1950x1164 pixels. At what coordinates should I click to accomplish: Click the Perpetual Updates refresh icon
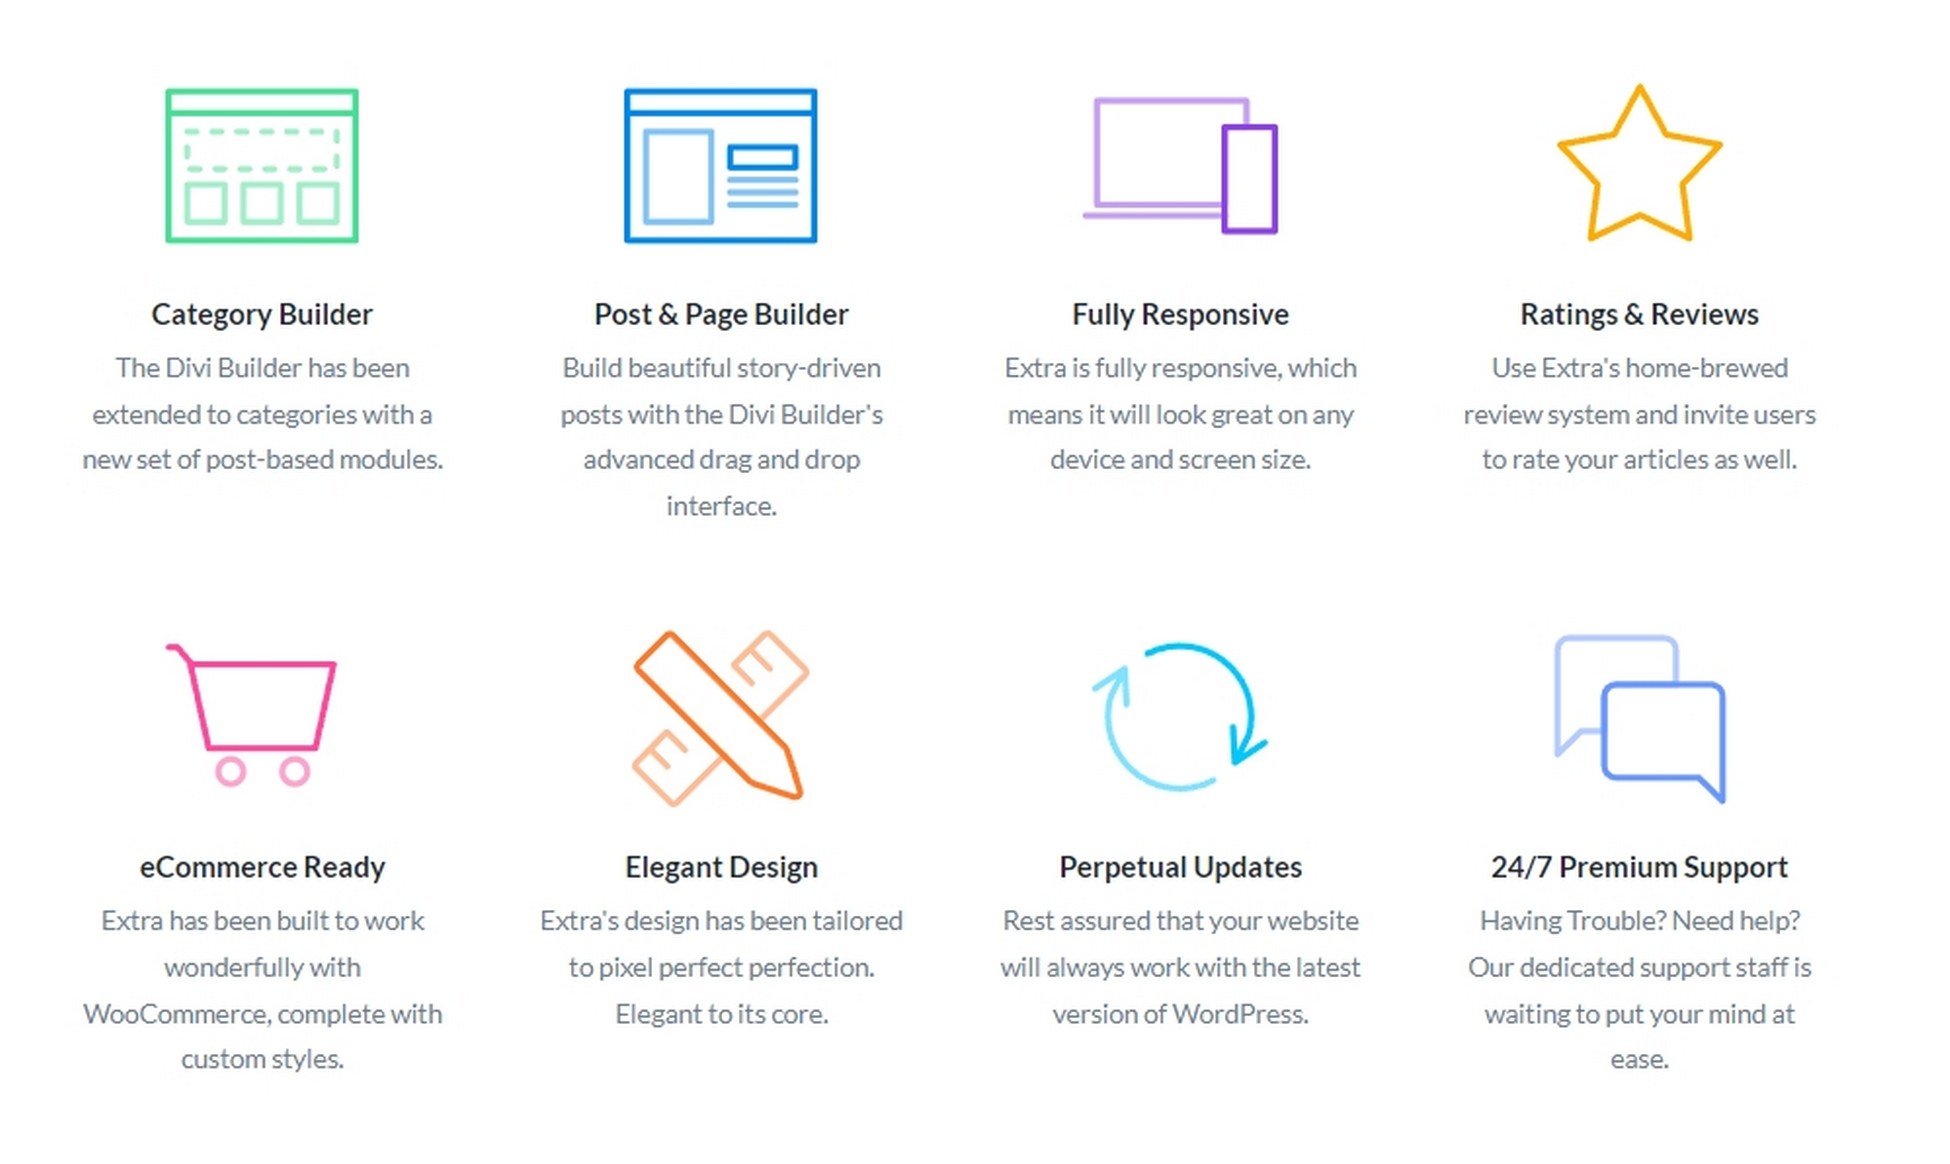point(1180,716)
